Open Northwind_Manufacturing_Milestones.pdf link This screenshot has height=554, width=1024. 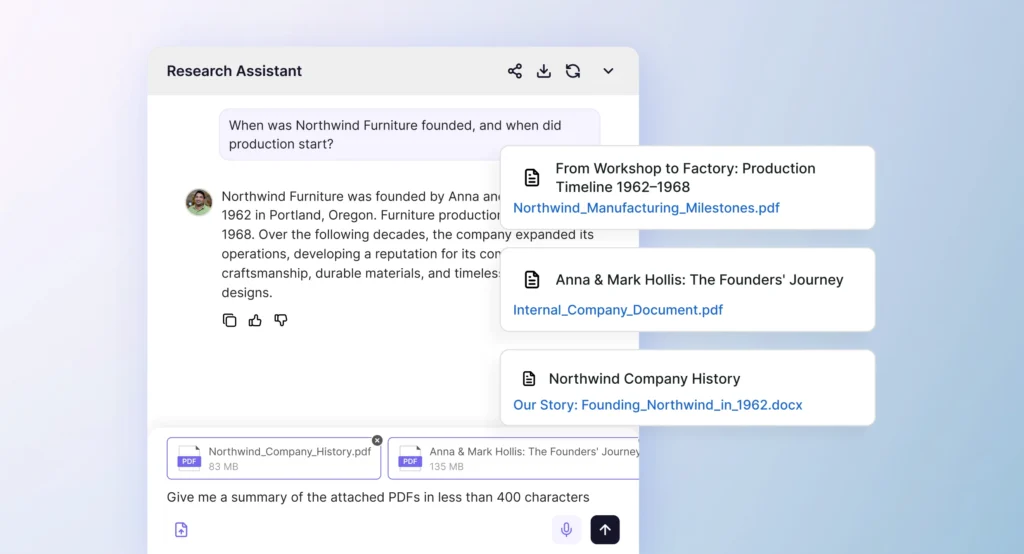click(x=646, y=208)
